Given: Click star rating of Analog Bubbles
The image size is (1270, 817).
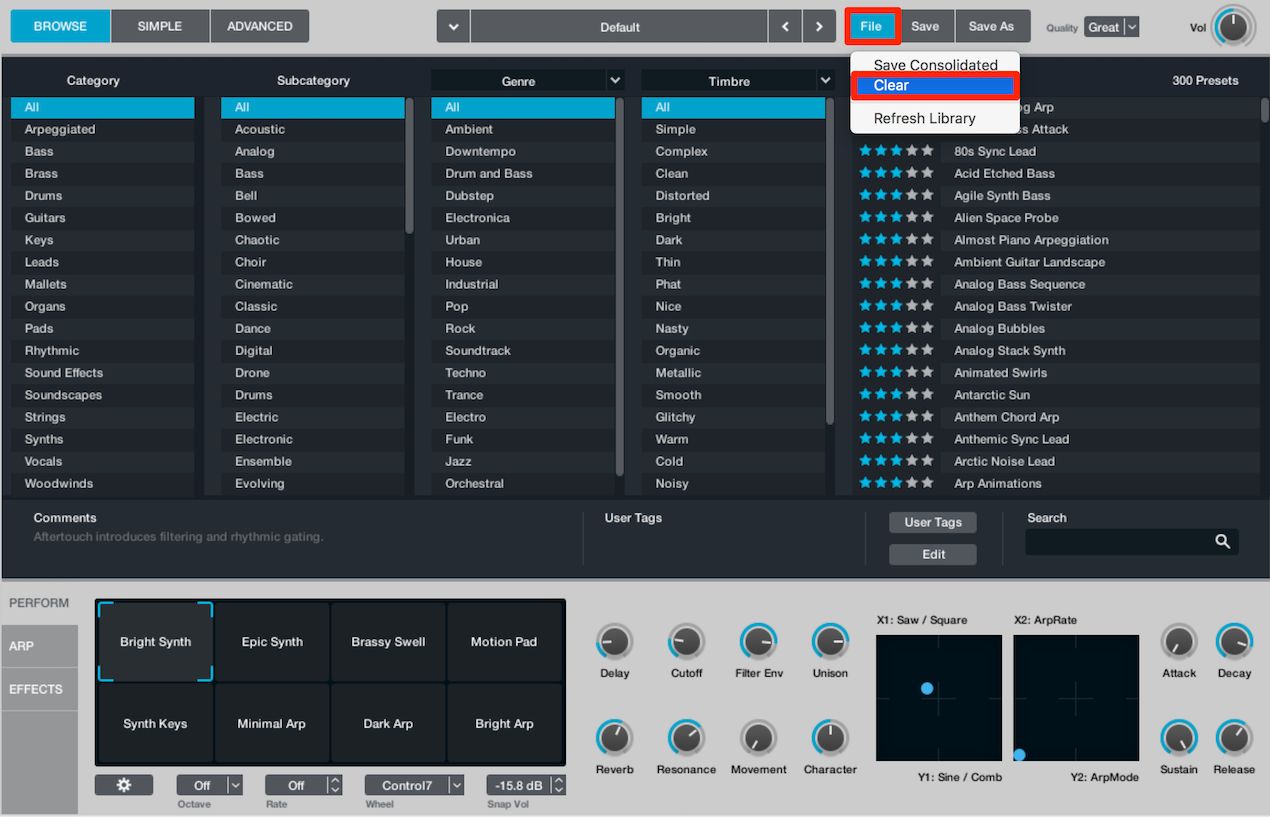Looking at the screenshot, I should tap(896, 328).
